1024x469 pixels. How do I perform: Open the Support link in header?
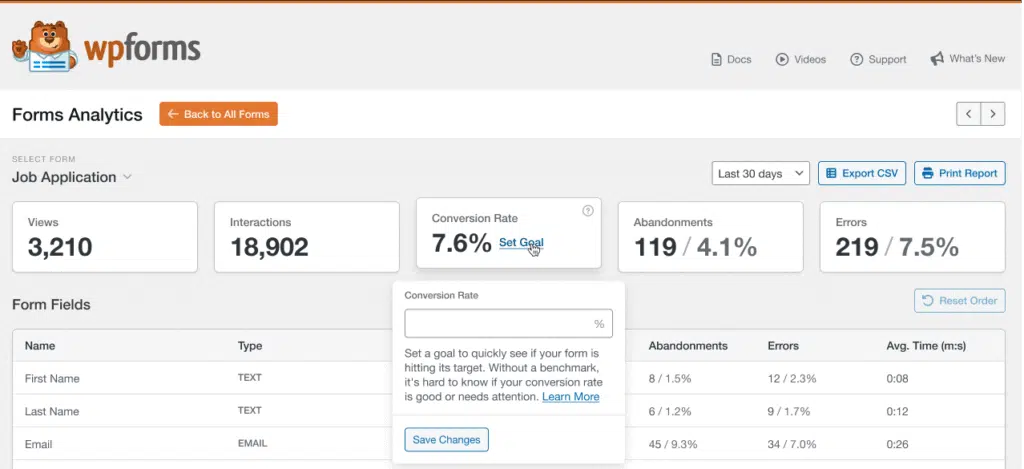(x=878, y=59)
